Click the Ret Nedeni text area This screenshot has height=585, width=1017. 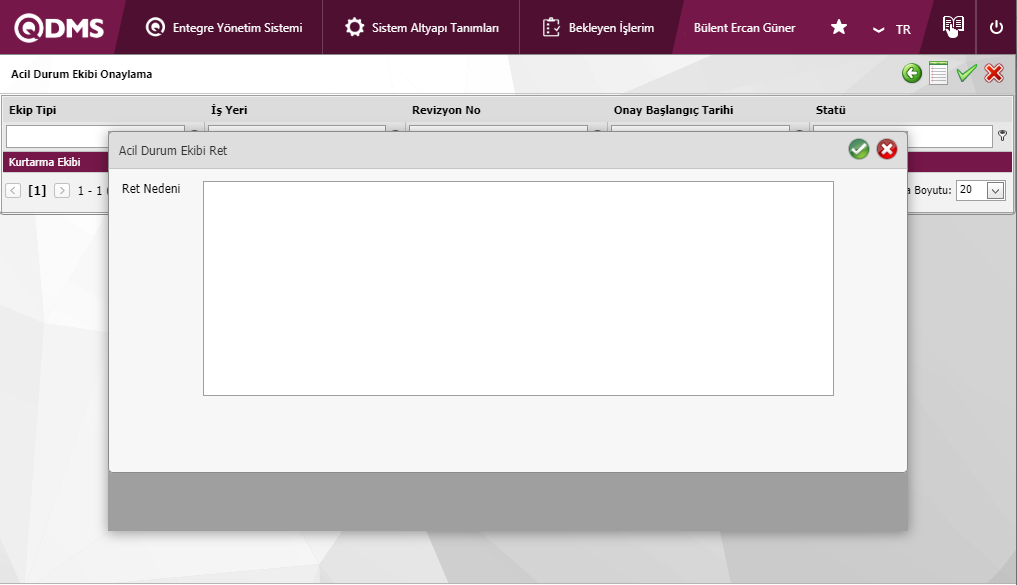[x=518, y=288]
